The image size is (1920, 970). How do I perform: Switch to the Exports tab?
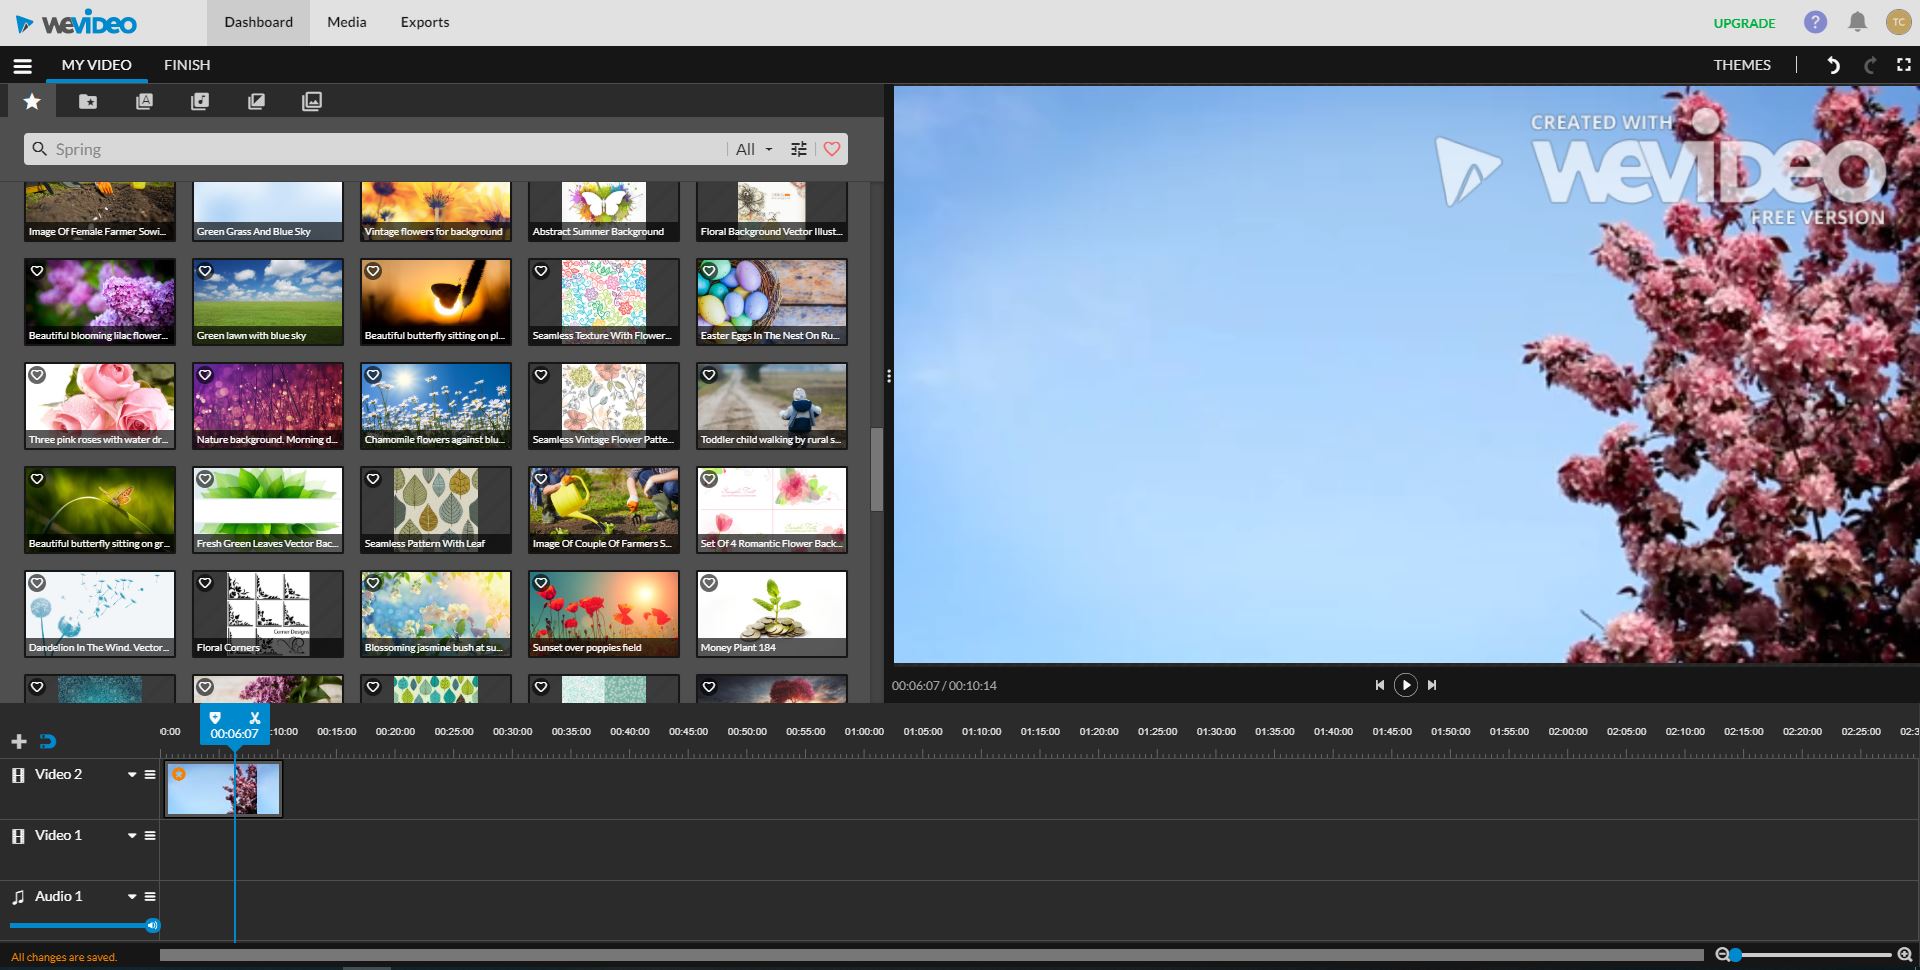click(425, 22)
